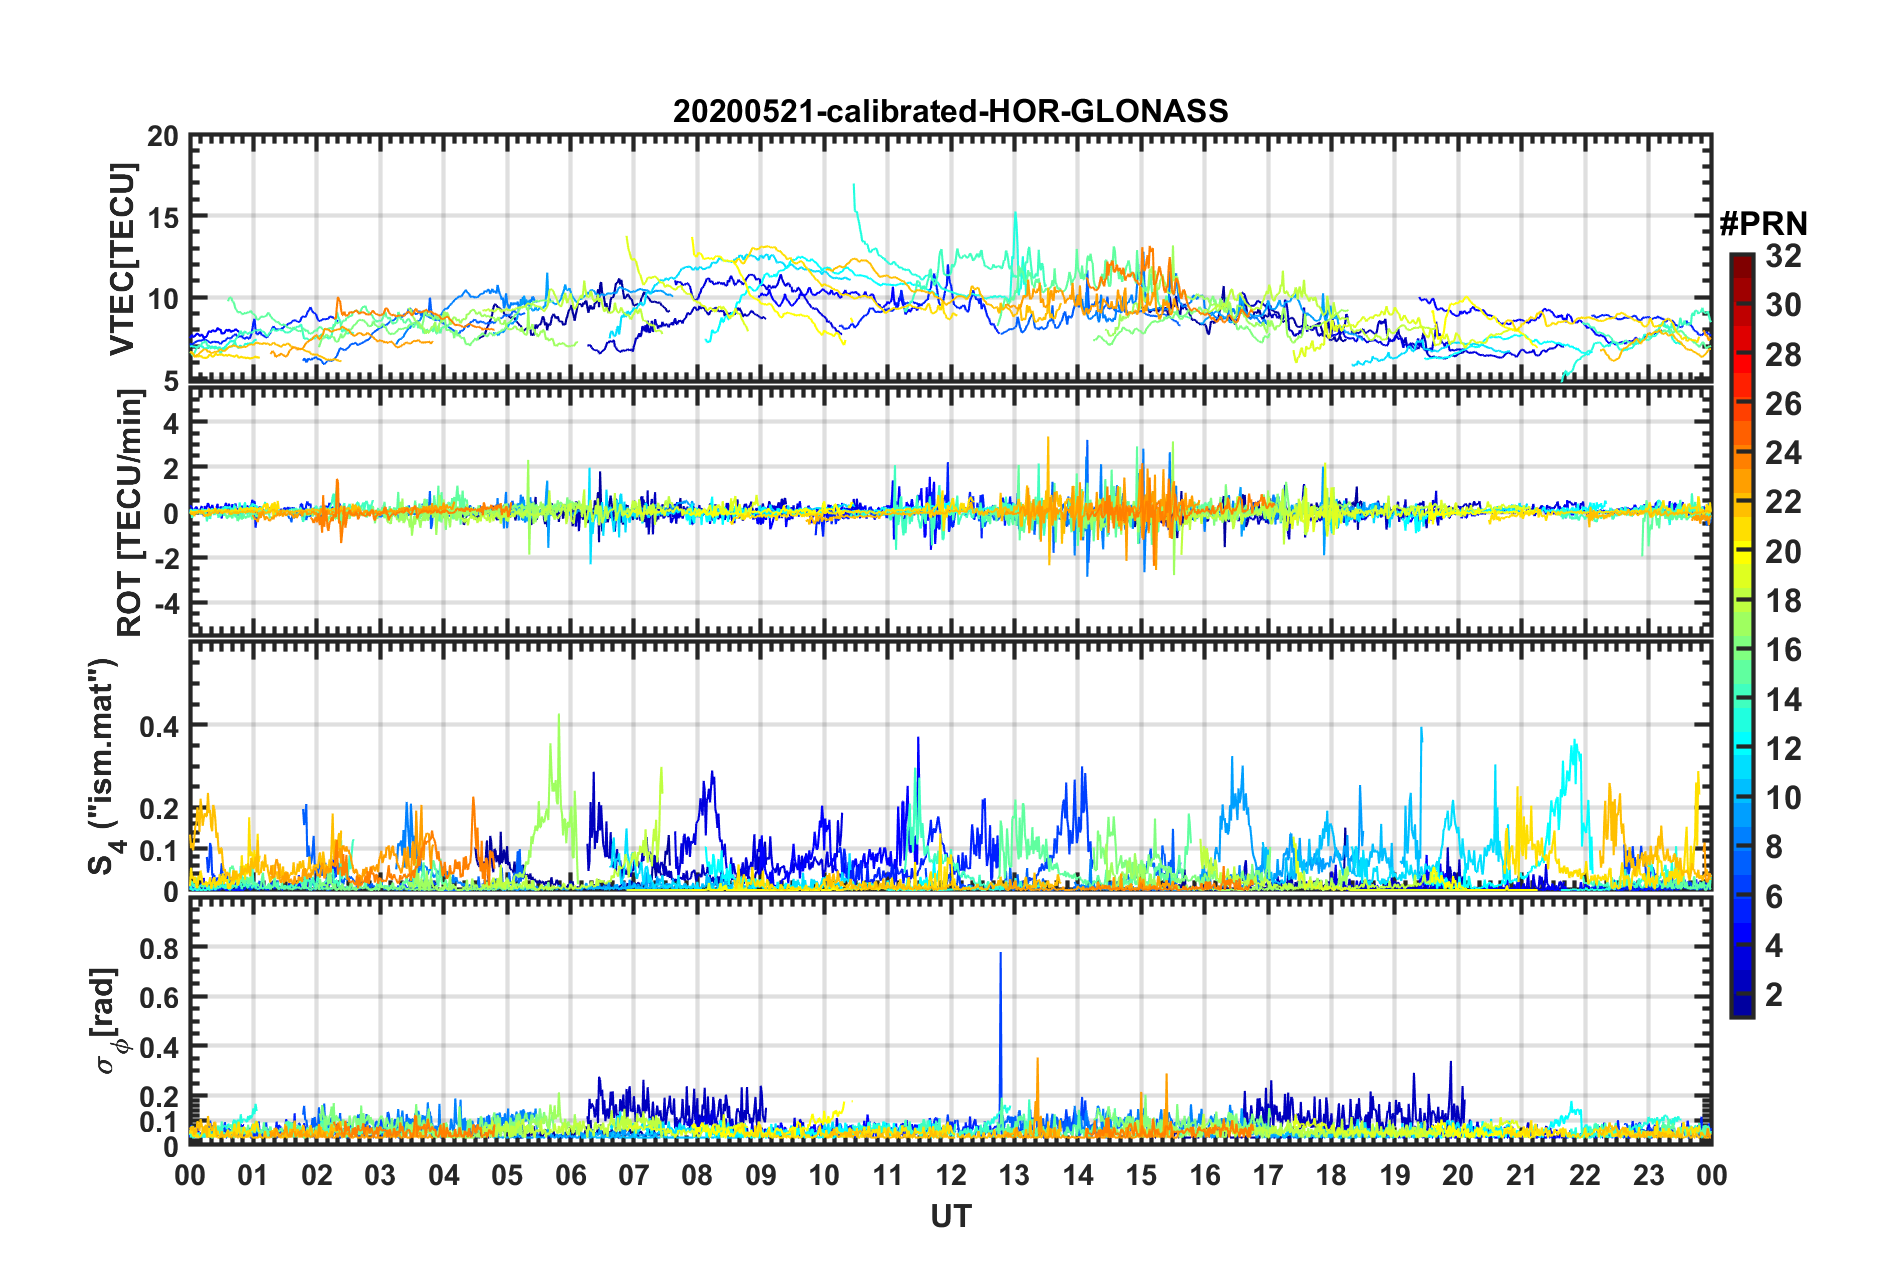The image size is (1902, 1272).
Task: Click colorbar tick label 12
Action: tap(1783, 749)
